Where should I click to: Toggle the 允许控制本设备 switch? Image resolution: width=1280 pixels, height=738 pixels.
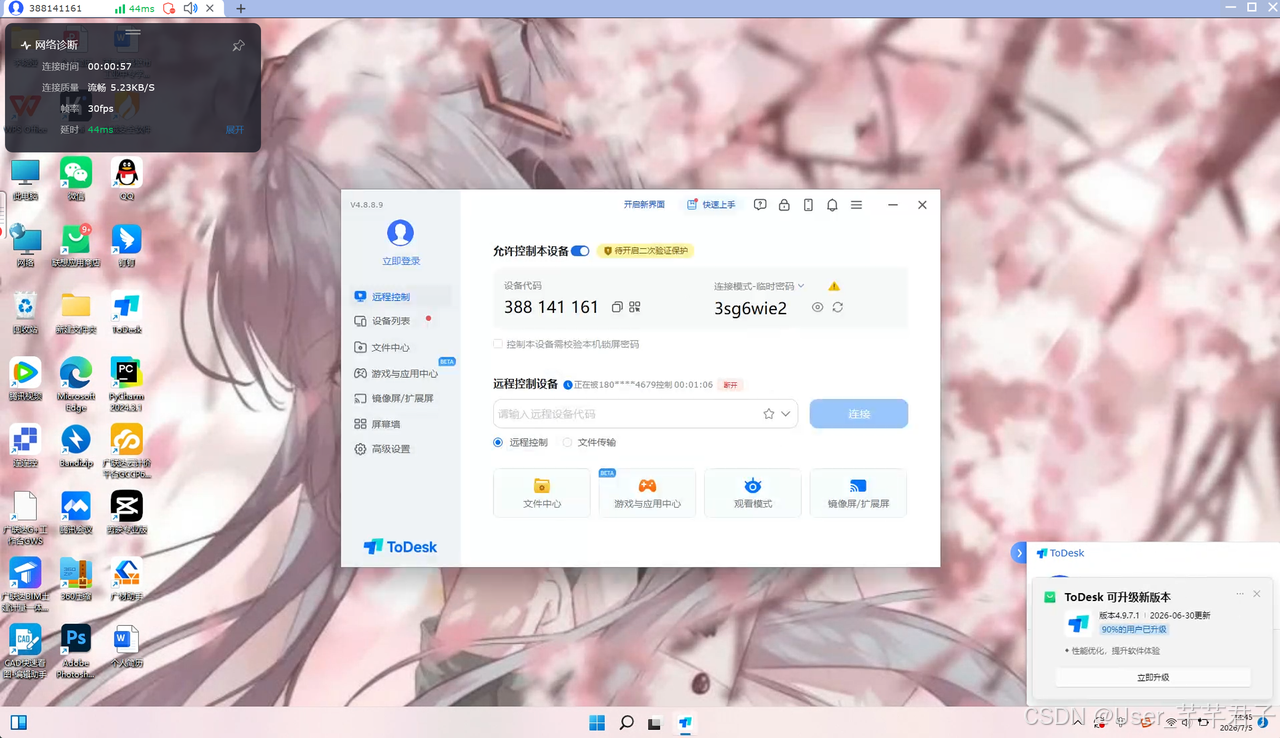pos(580,251)
